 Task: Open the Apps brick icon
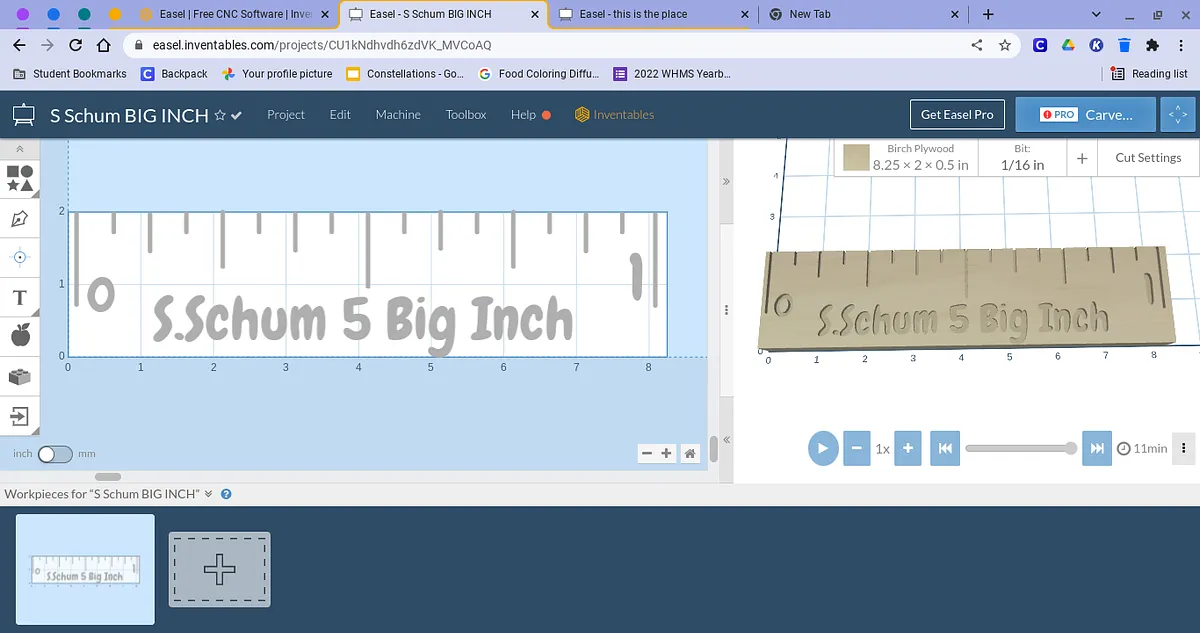[20, 377]
